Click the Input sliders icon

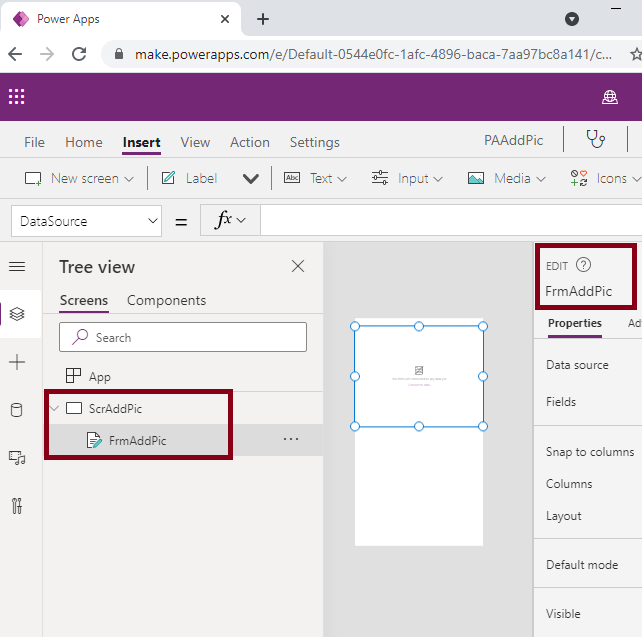[x=380, y=178]
